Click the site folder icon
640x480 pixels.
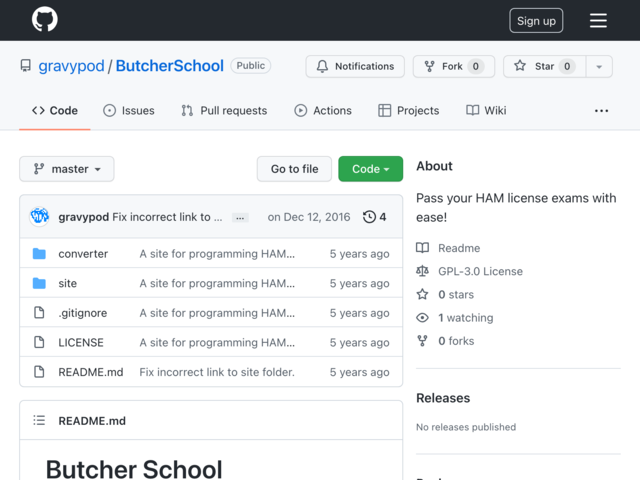coord(39,283)
